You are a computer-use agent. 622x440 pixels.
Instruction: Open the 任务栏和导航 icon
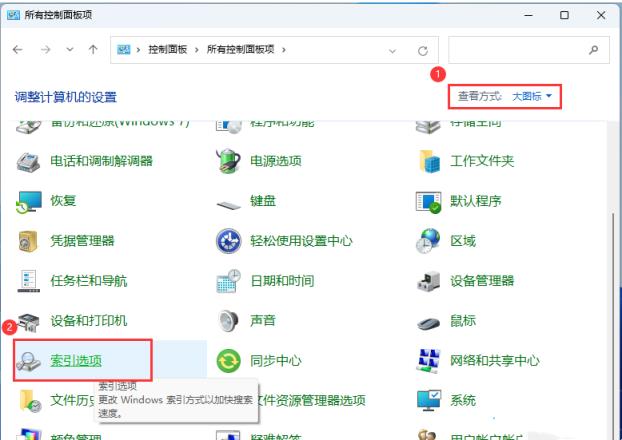pyautogui.click(x=29, y=281)
